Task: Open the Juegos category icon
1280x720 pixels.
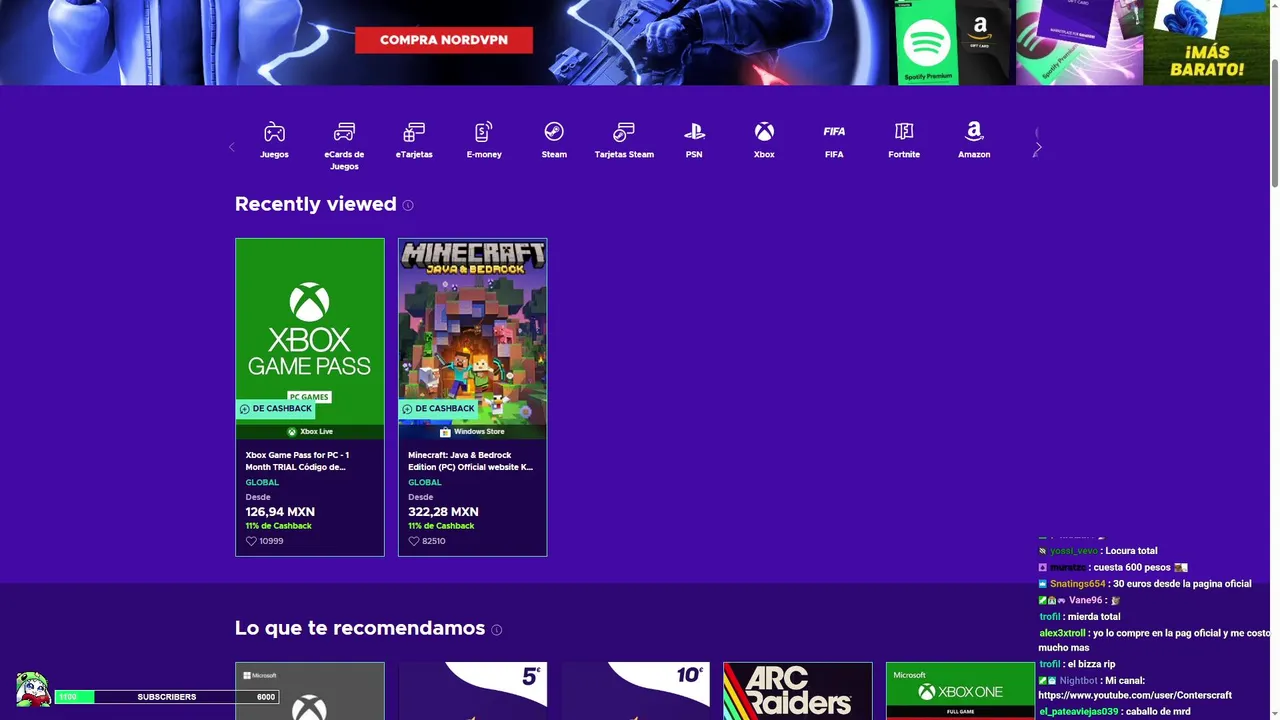Action: pos(274,132)
